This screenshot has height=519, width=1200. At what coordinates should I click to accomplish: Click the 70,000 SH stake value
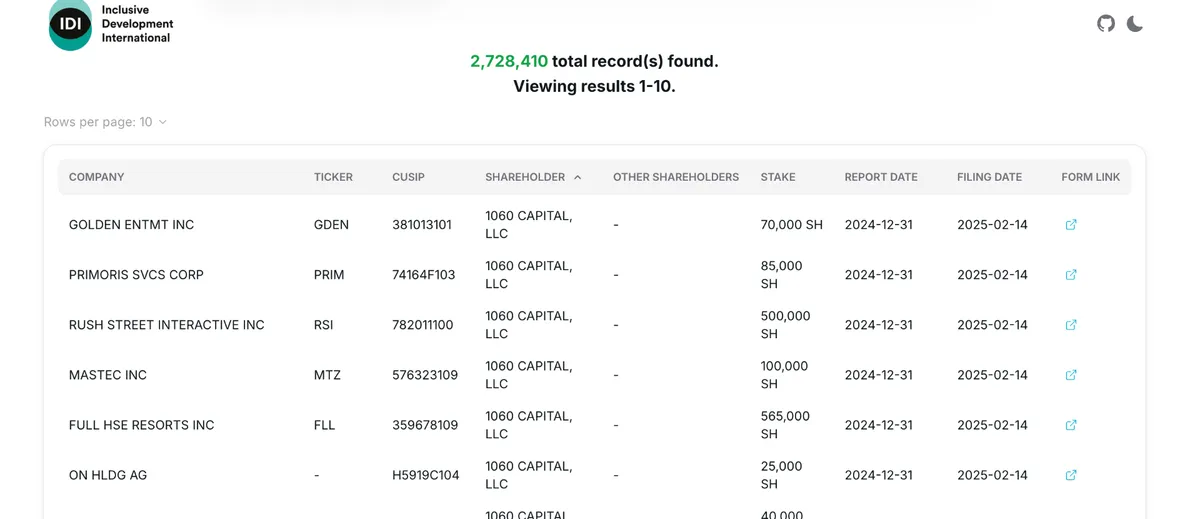(792, 225)
